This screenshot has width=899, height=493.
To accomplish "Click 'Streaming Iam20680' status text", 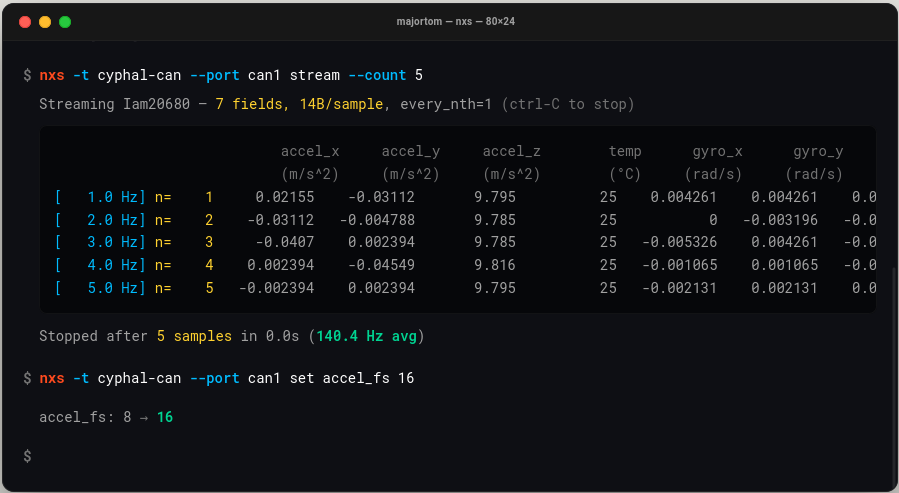I will pos(114,104).
